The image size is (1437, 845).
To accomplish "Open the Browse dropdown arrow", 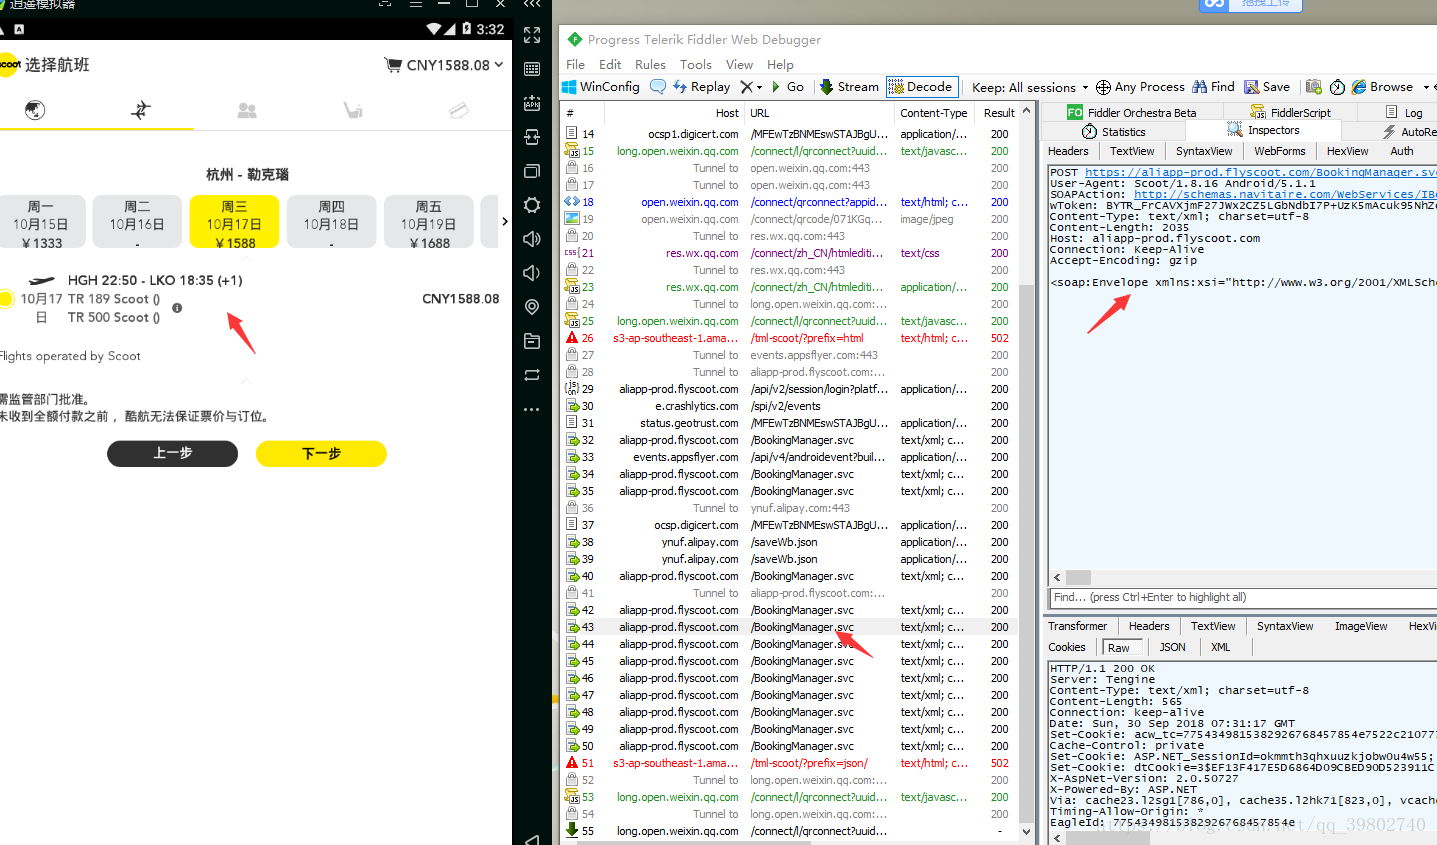I will click(x=1427, y=87).
